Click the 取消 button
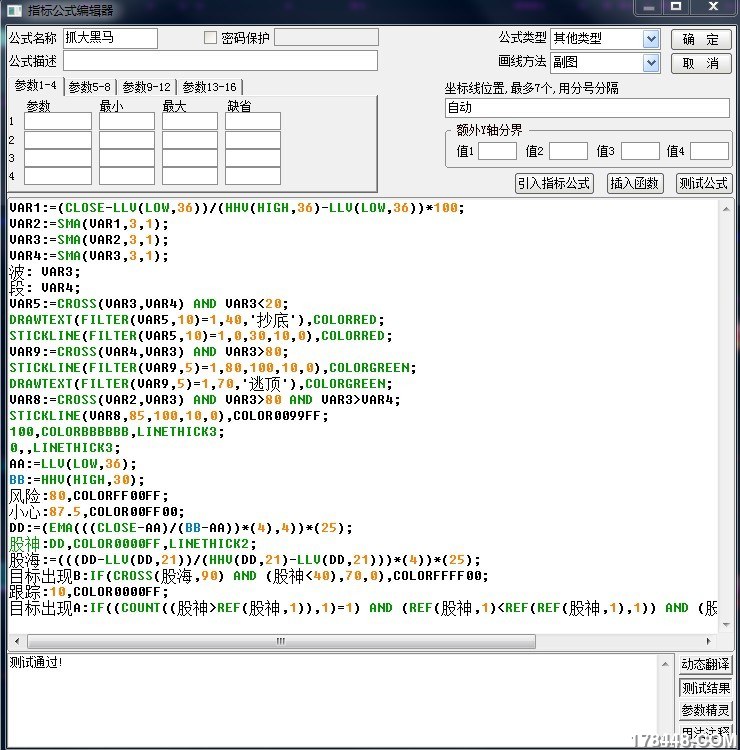 click(x=701, y=63)
